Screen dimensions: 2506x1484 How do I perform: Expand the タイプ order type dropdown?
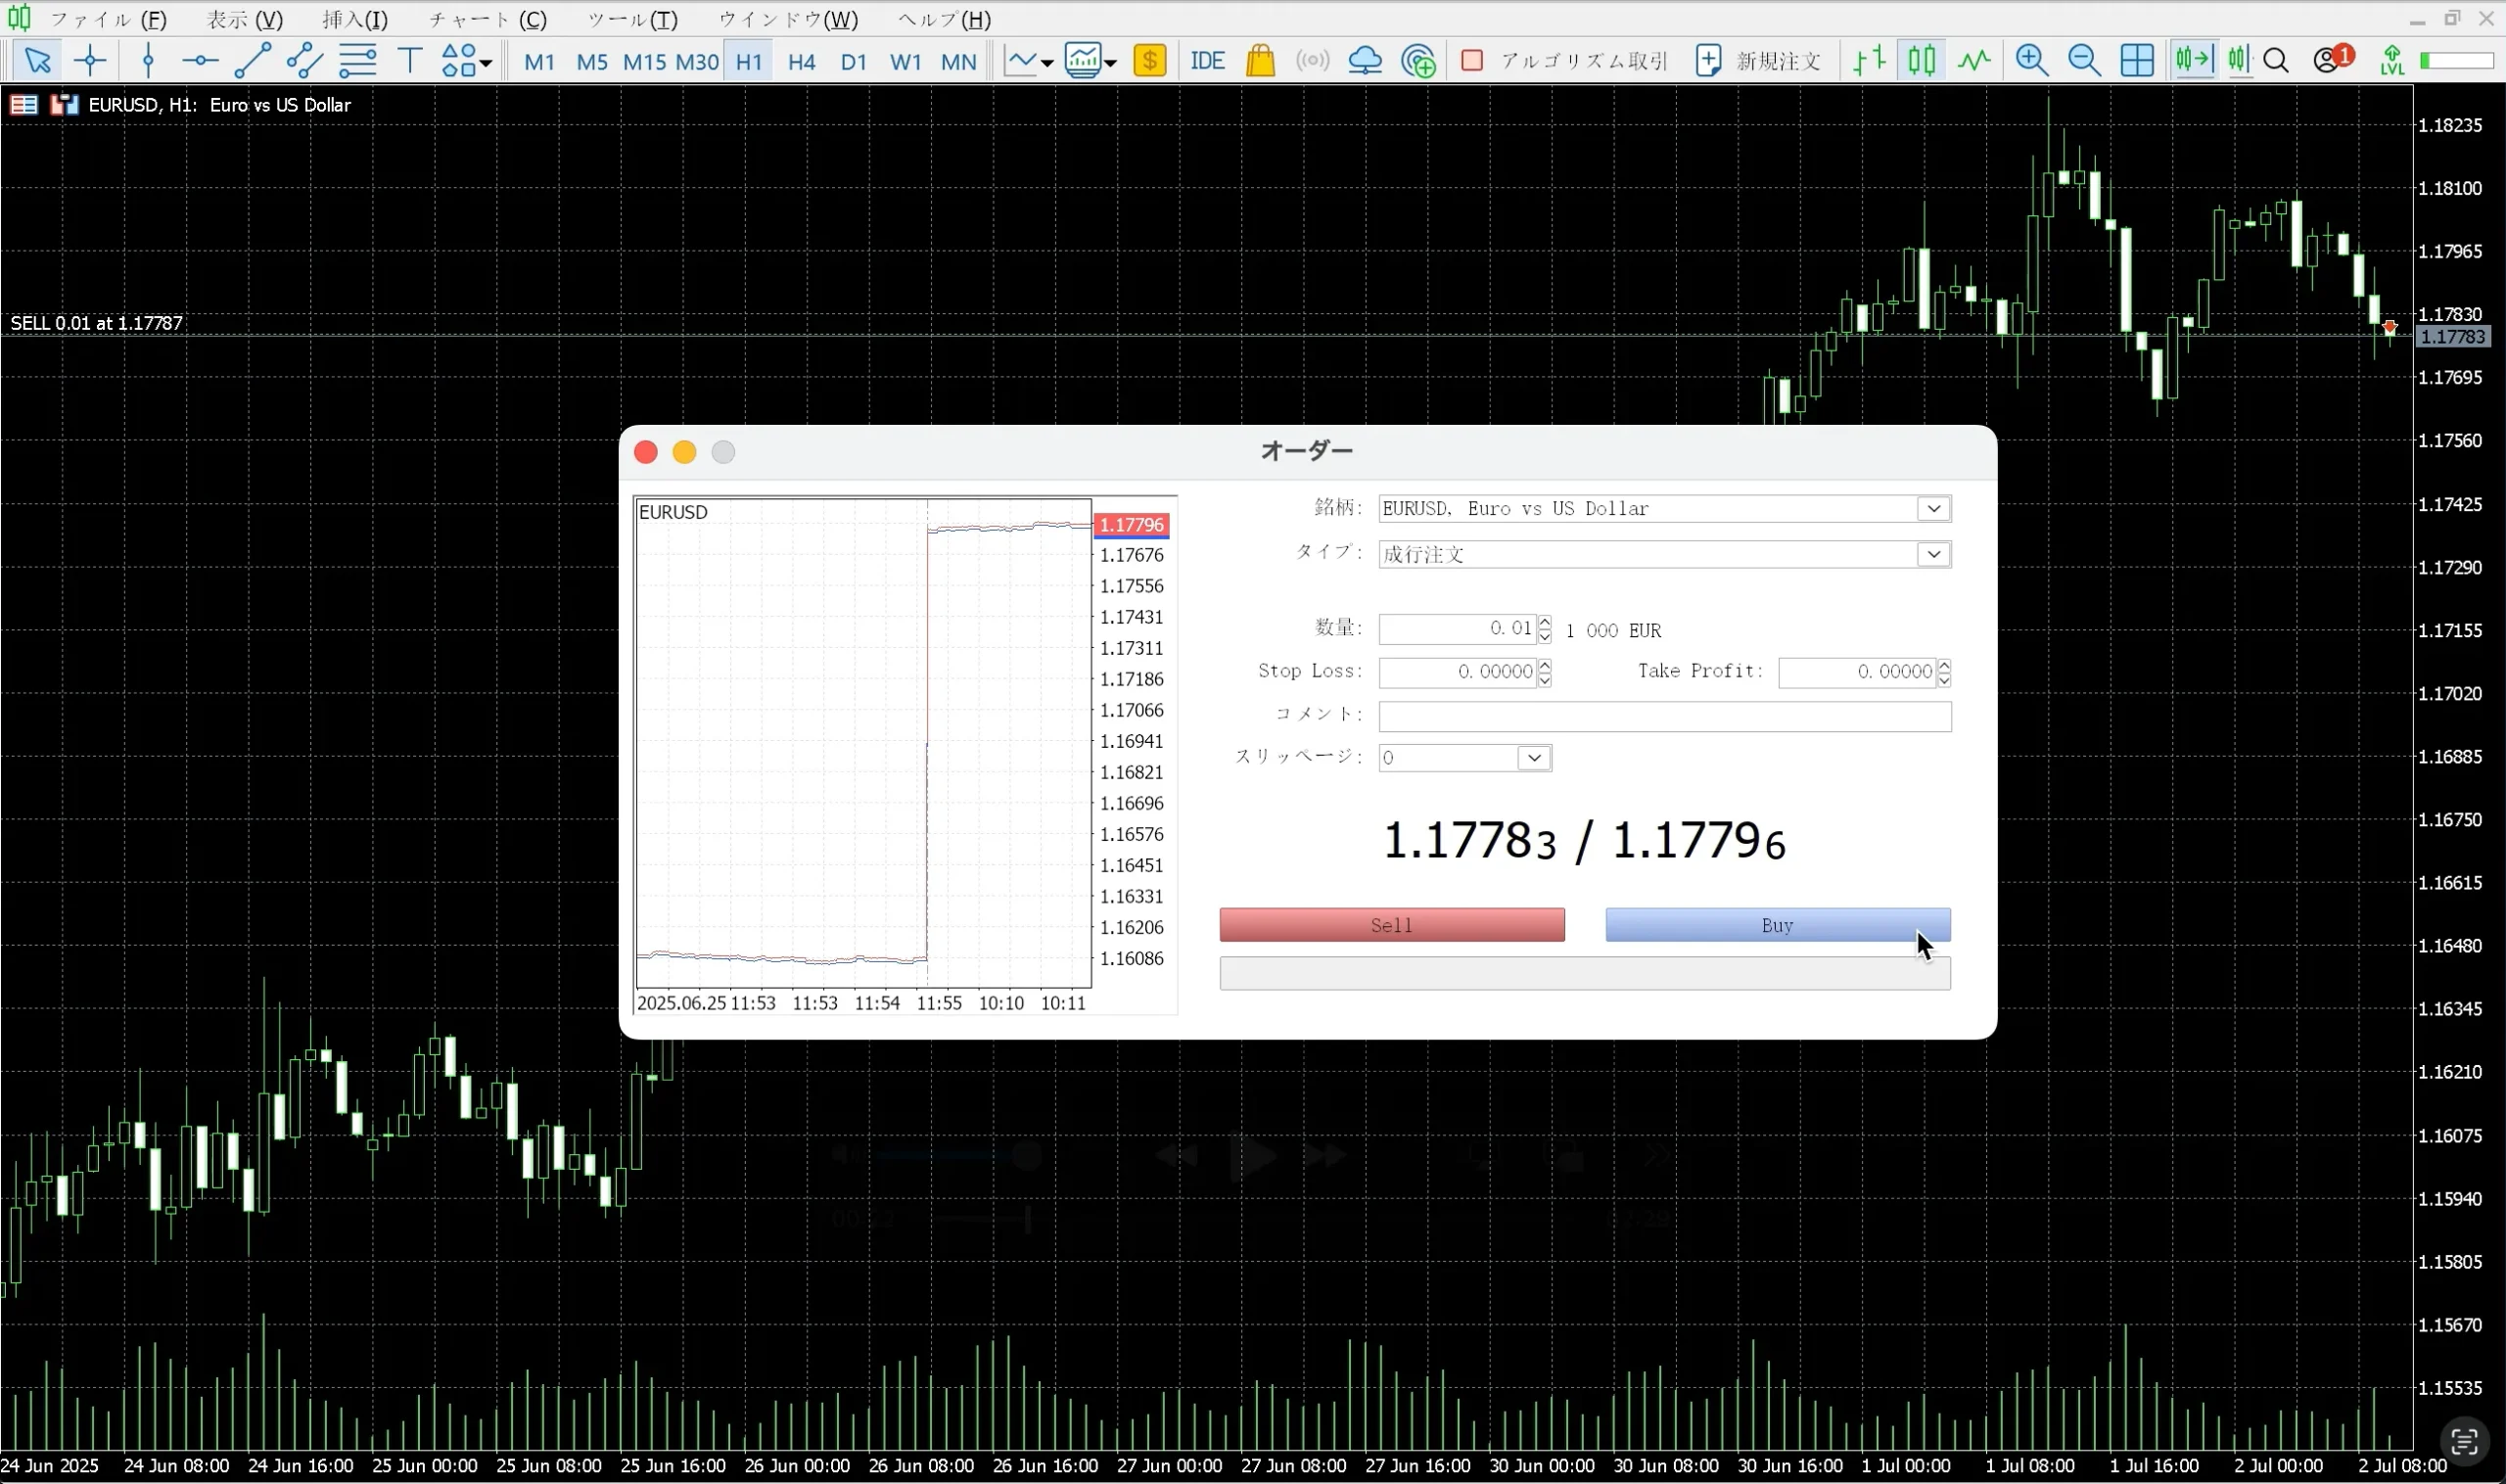[x=1934, y=554]
